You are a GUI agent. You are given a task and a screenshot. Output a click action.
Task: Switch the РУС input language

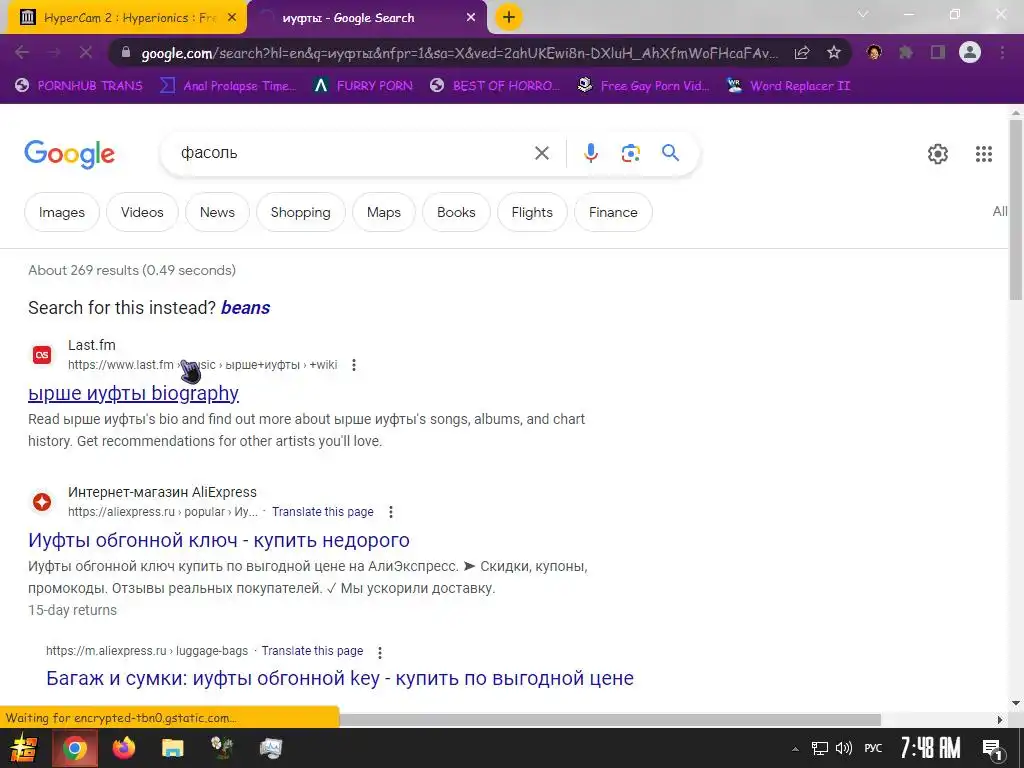(x=873, y=748)
